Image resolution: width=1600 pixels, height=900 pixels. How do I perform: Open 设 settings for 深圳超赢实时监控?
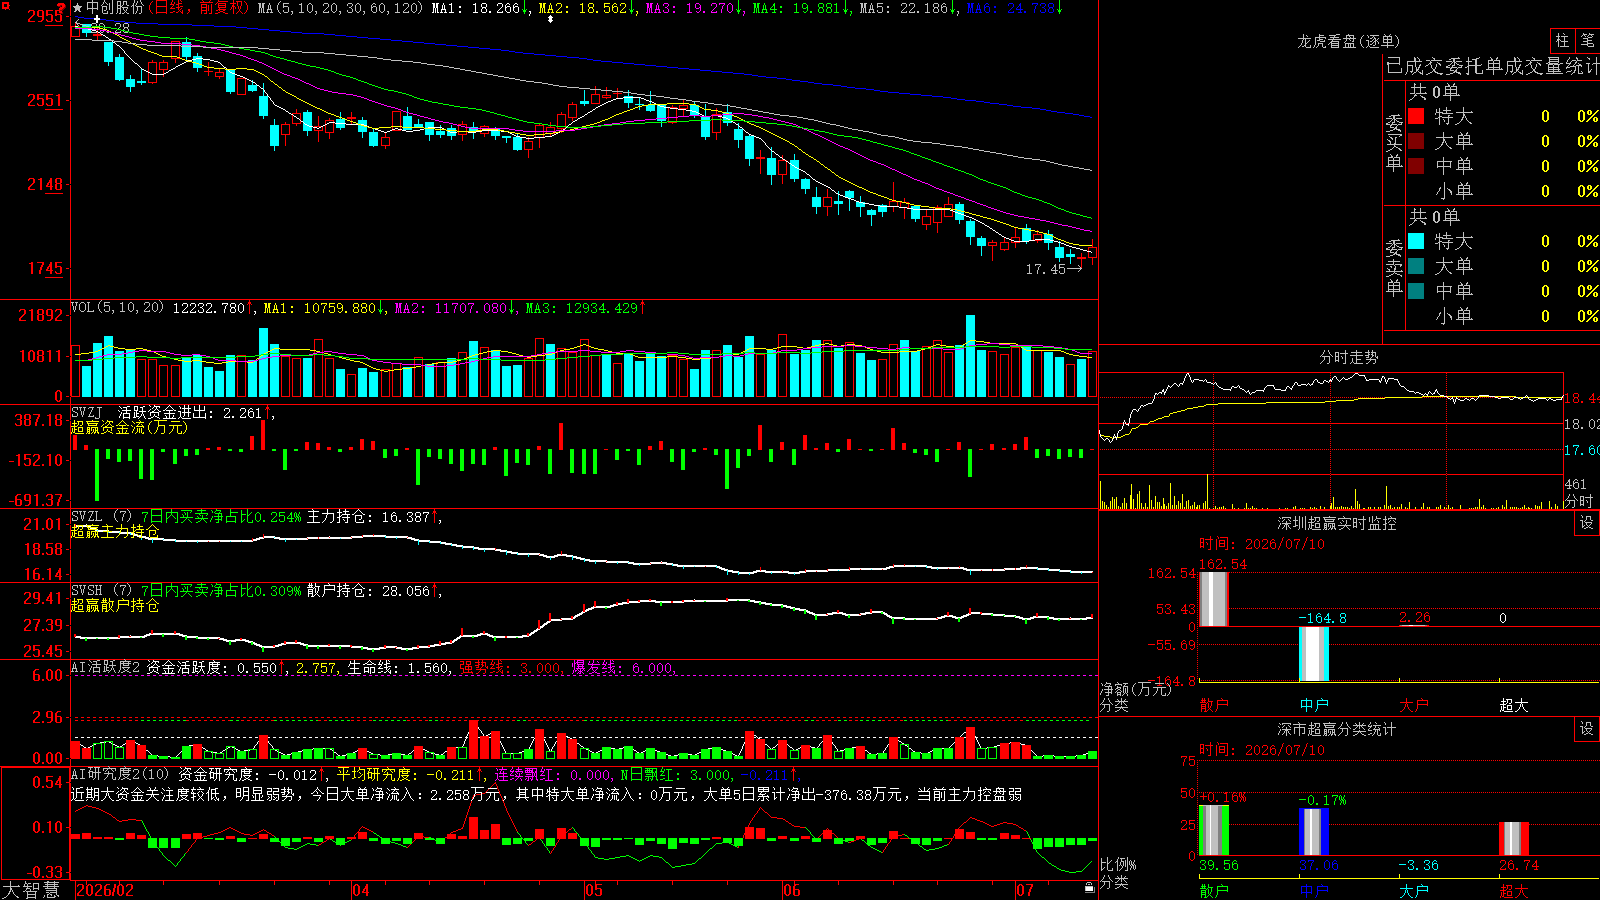pos(1587,523)
